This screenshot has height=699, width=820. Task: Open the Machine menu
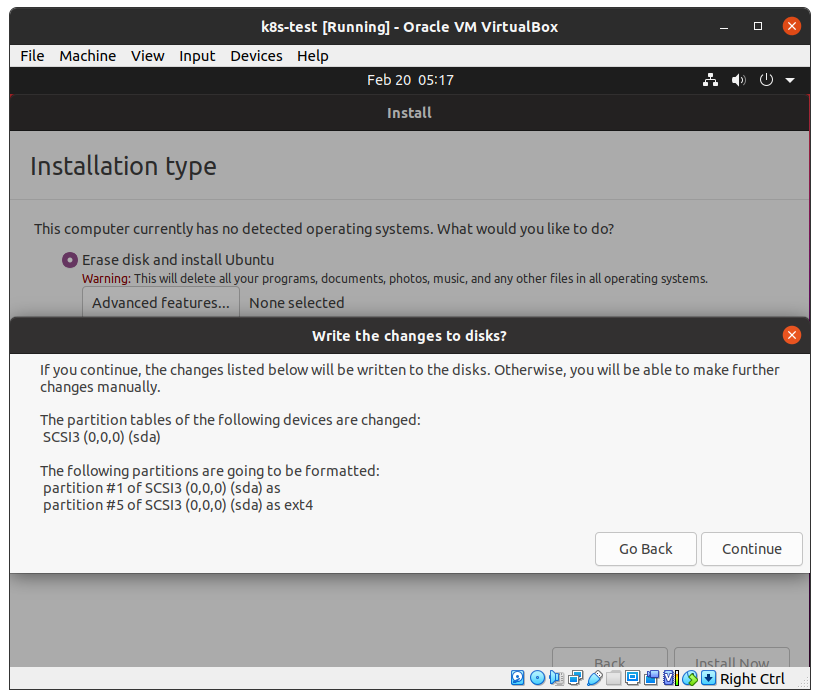[x=87, y=56]
